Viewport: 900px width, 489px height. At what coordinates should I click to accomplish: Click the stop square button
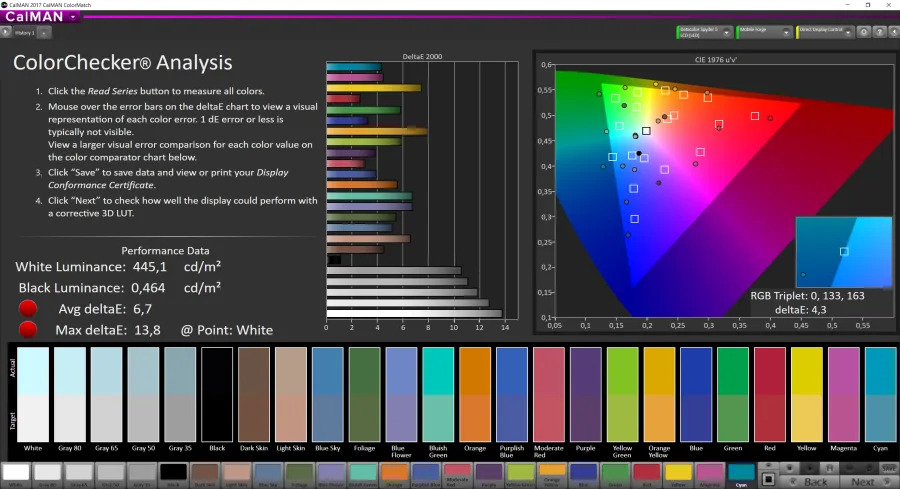click(x=769, y=479)
